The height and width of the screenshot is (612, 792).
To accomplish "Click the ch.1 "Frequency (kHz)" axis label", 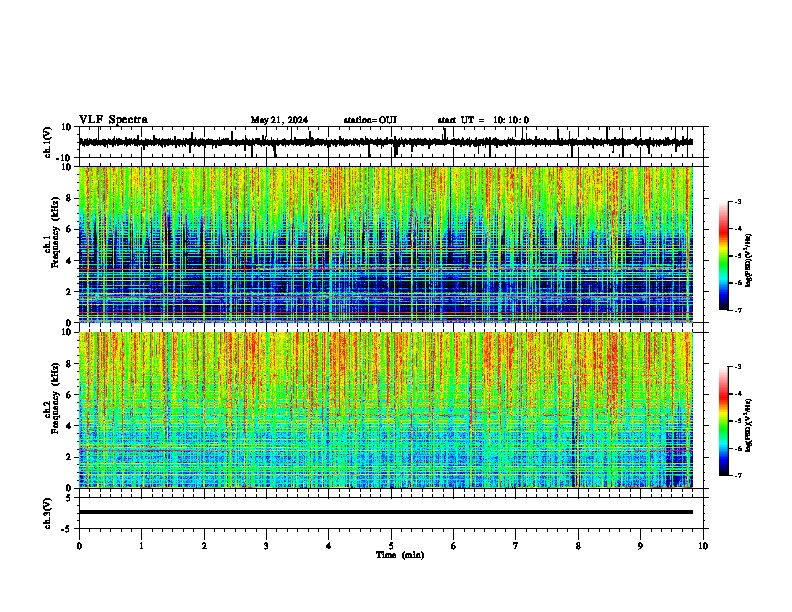I will pyautogui.click(x=55, y=232).
